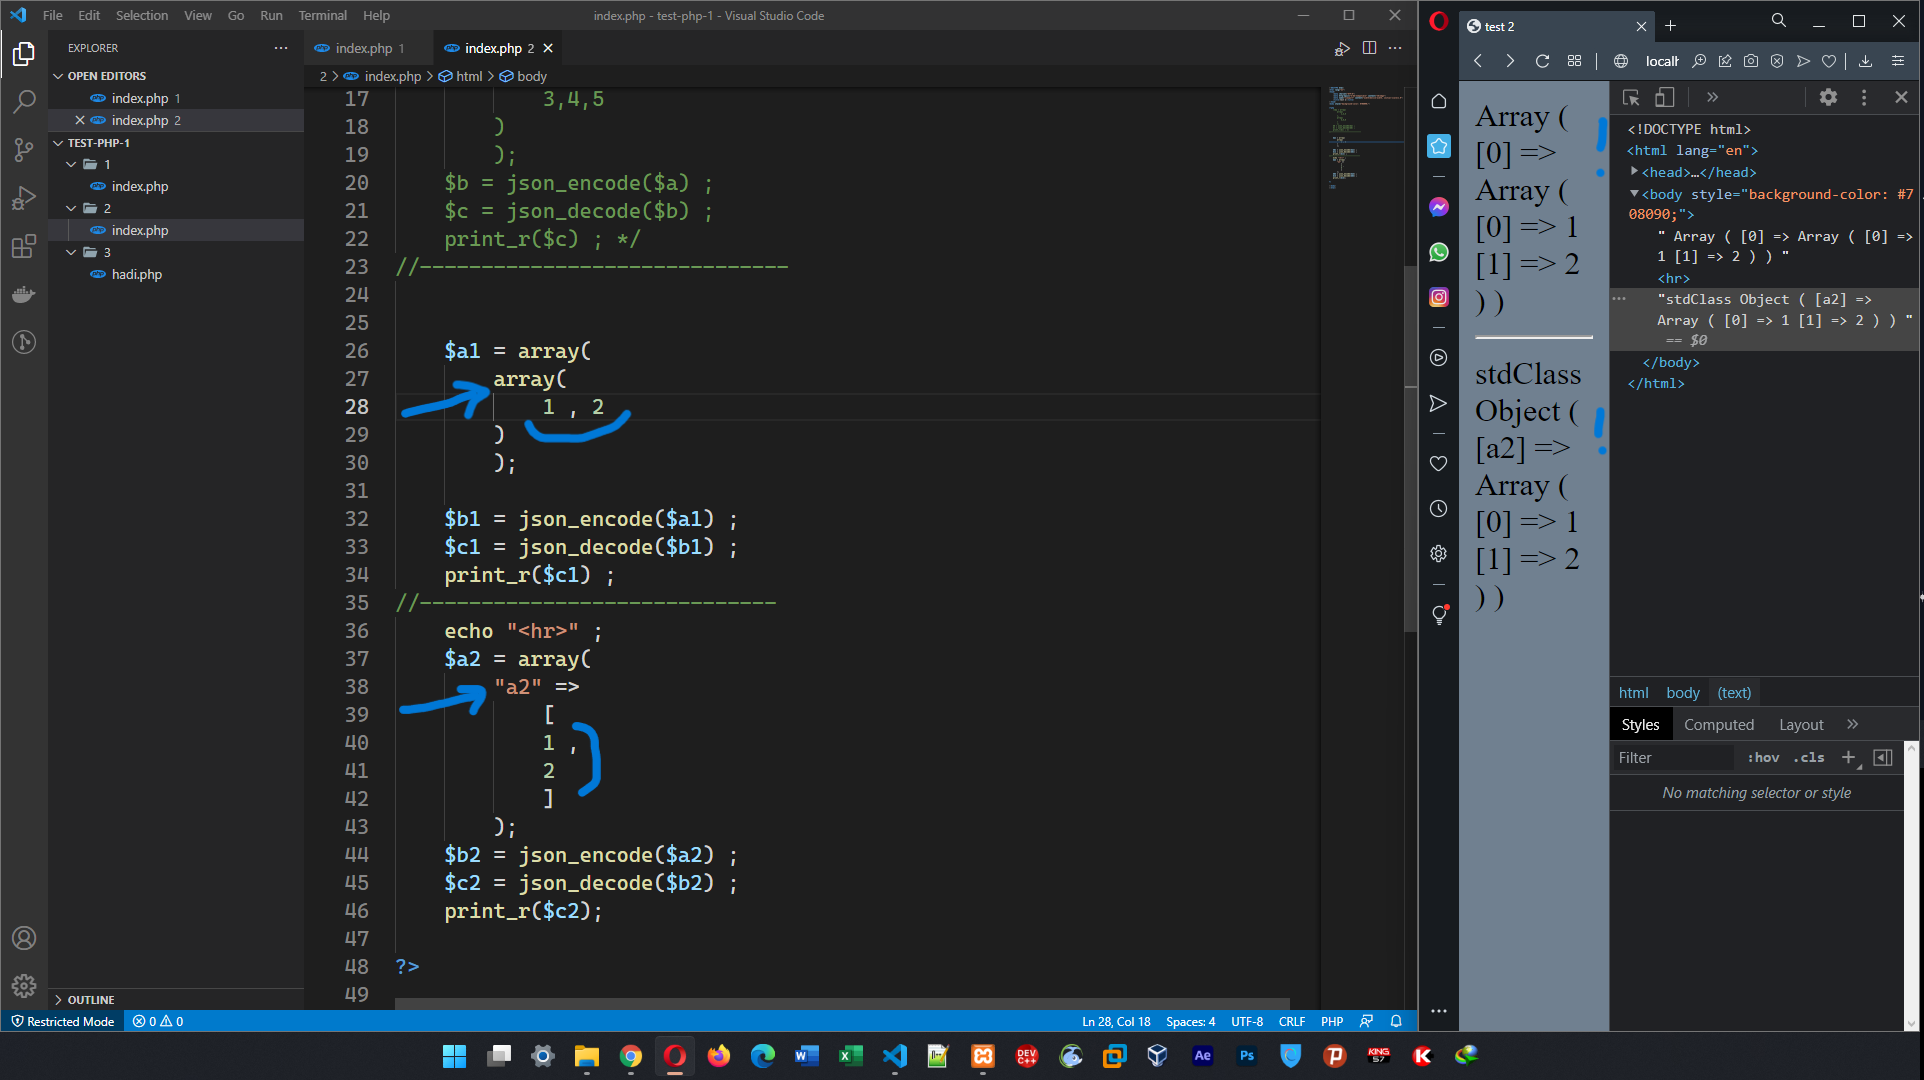The image size is (1924, 1080).
Task: Open Run and Debug view
Action: coord(24,198)
